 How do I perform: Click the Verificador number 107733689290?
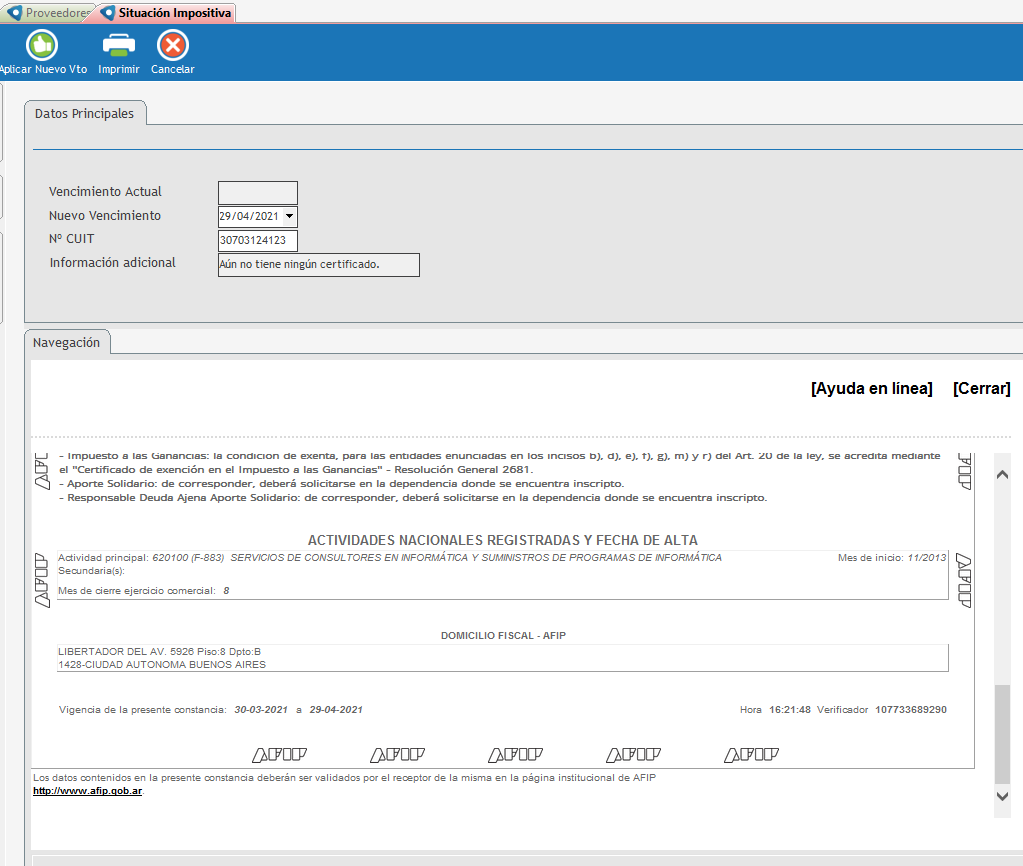click(910, 709)
